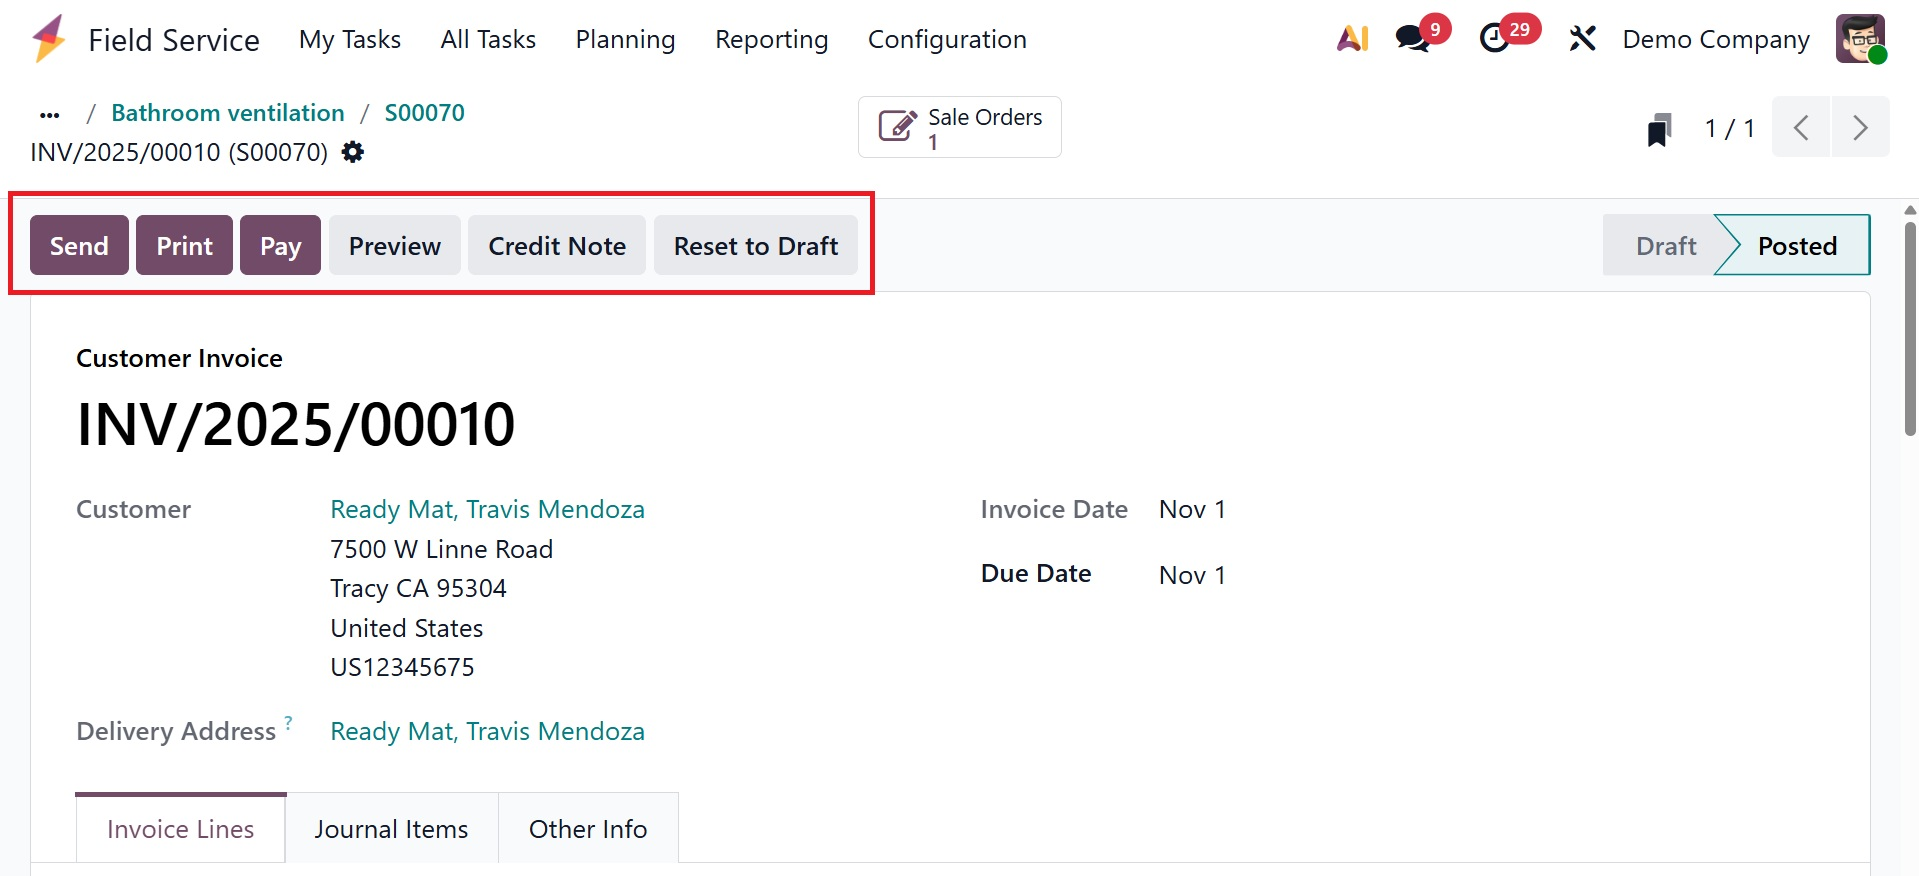Switch to the Journal Items tab
1919x876 pixels.
click(391, 829)
